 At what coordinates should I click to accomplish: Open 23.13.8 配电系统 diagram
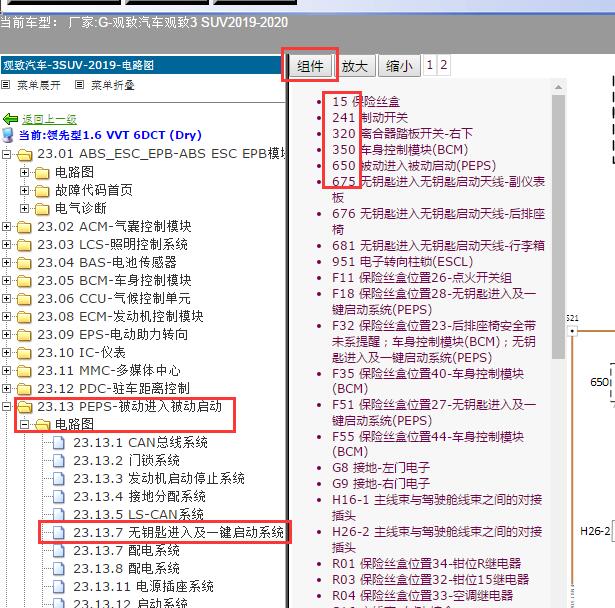[126, 568]
